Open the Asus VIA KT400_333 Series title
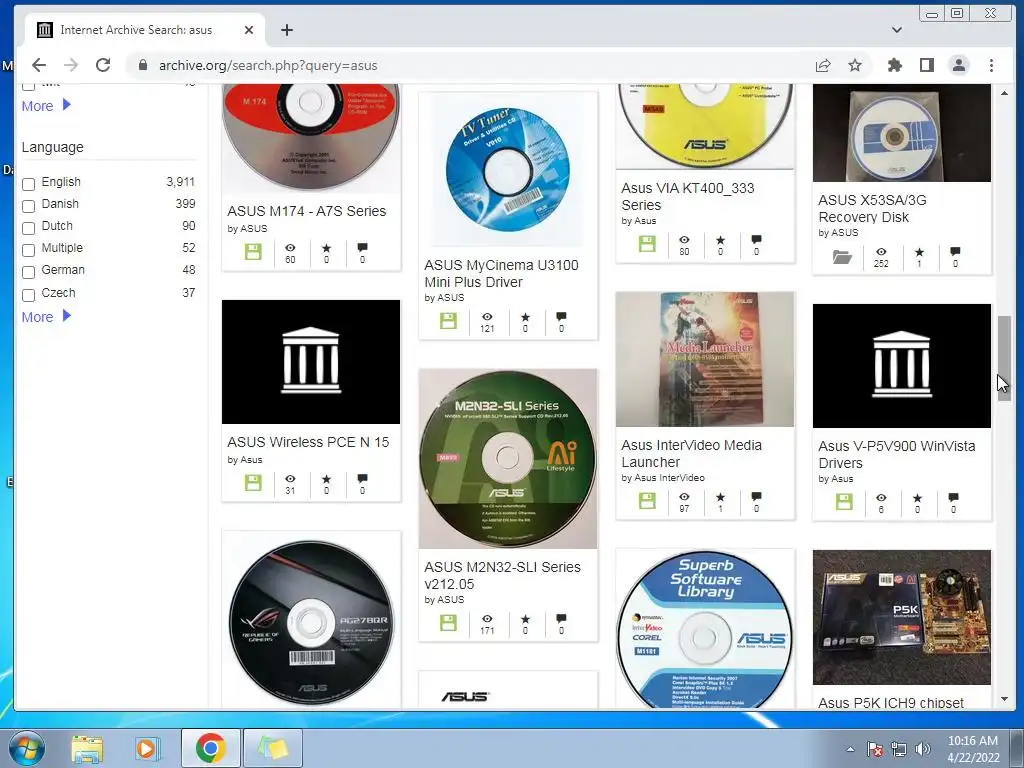This screenshot has width=1024, height=768. (688, 197)
